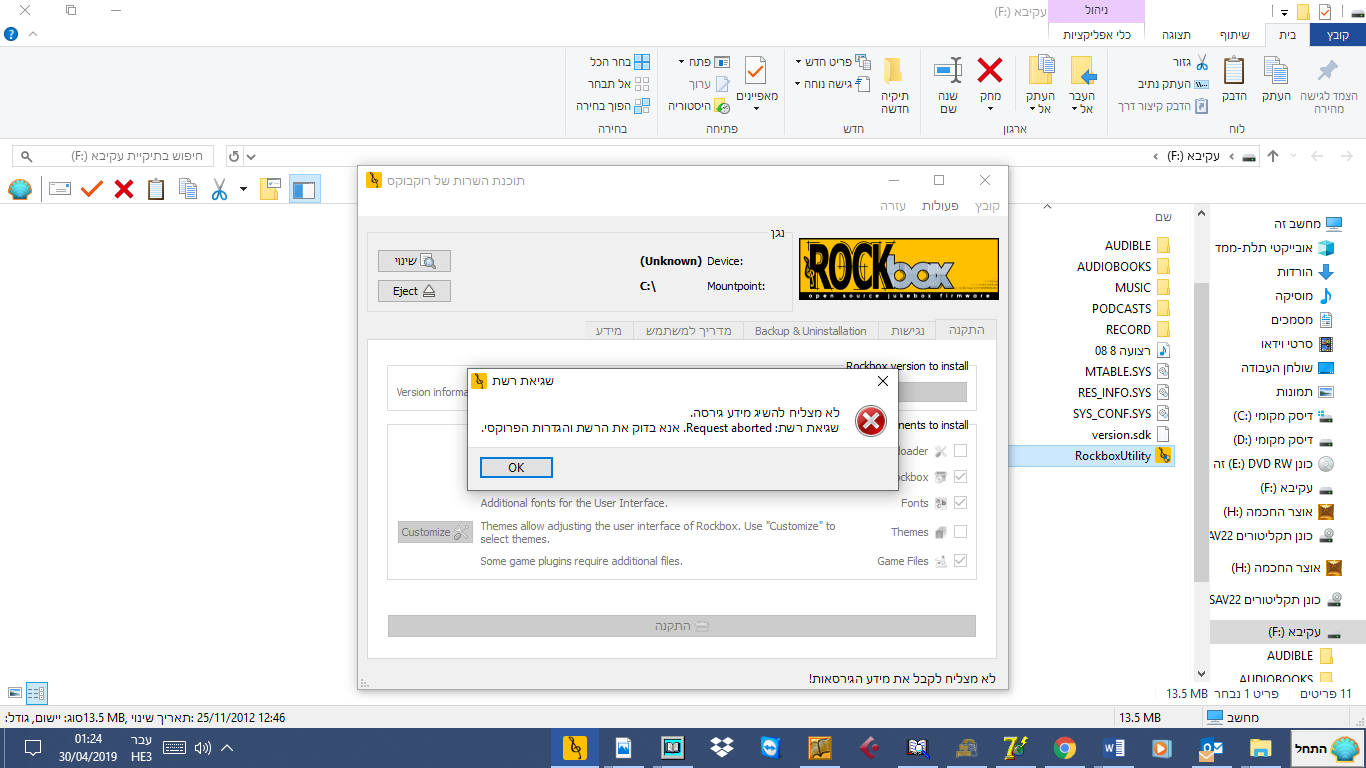The height and width of the screenshot is (768, 1366).
Task: Switch to the מדריך למשתמש tab
Action: tap(688, 330)
